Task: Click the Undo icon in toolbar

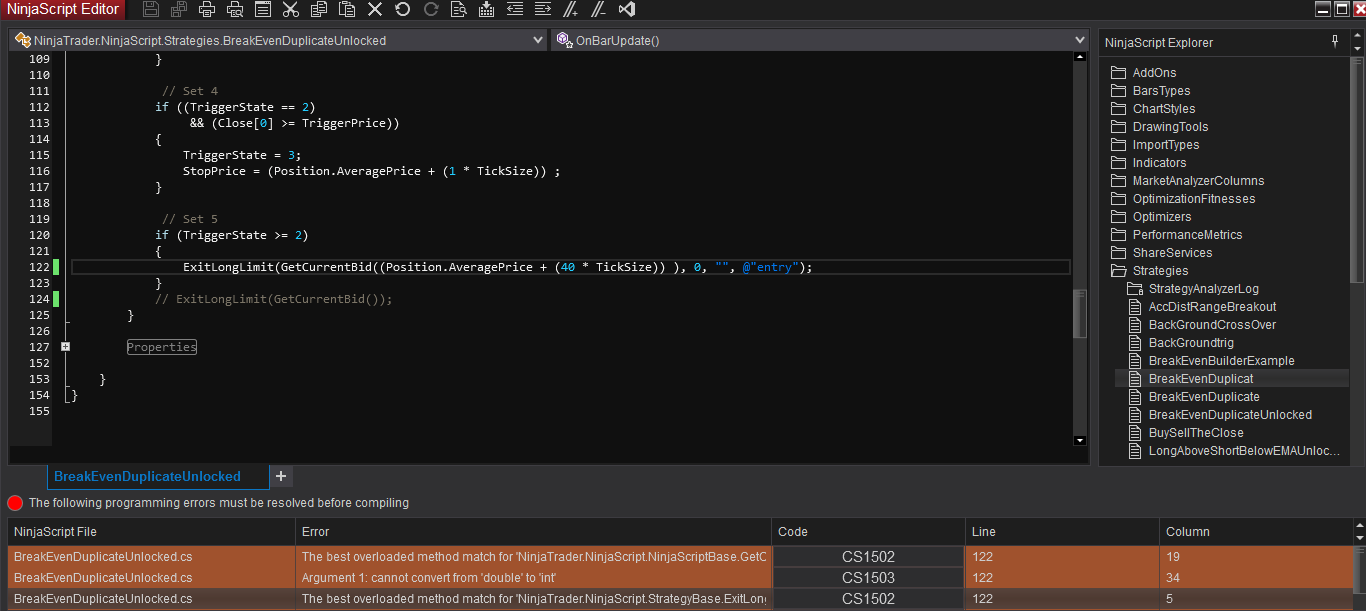Action: coord(402,10)
